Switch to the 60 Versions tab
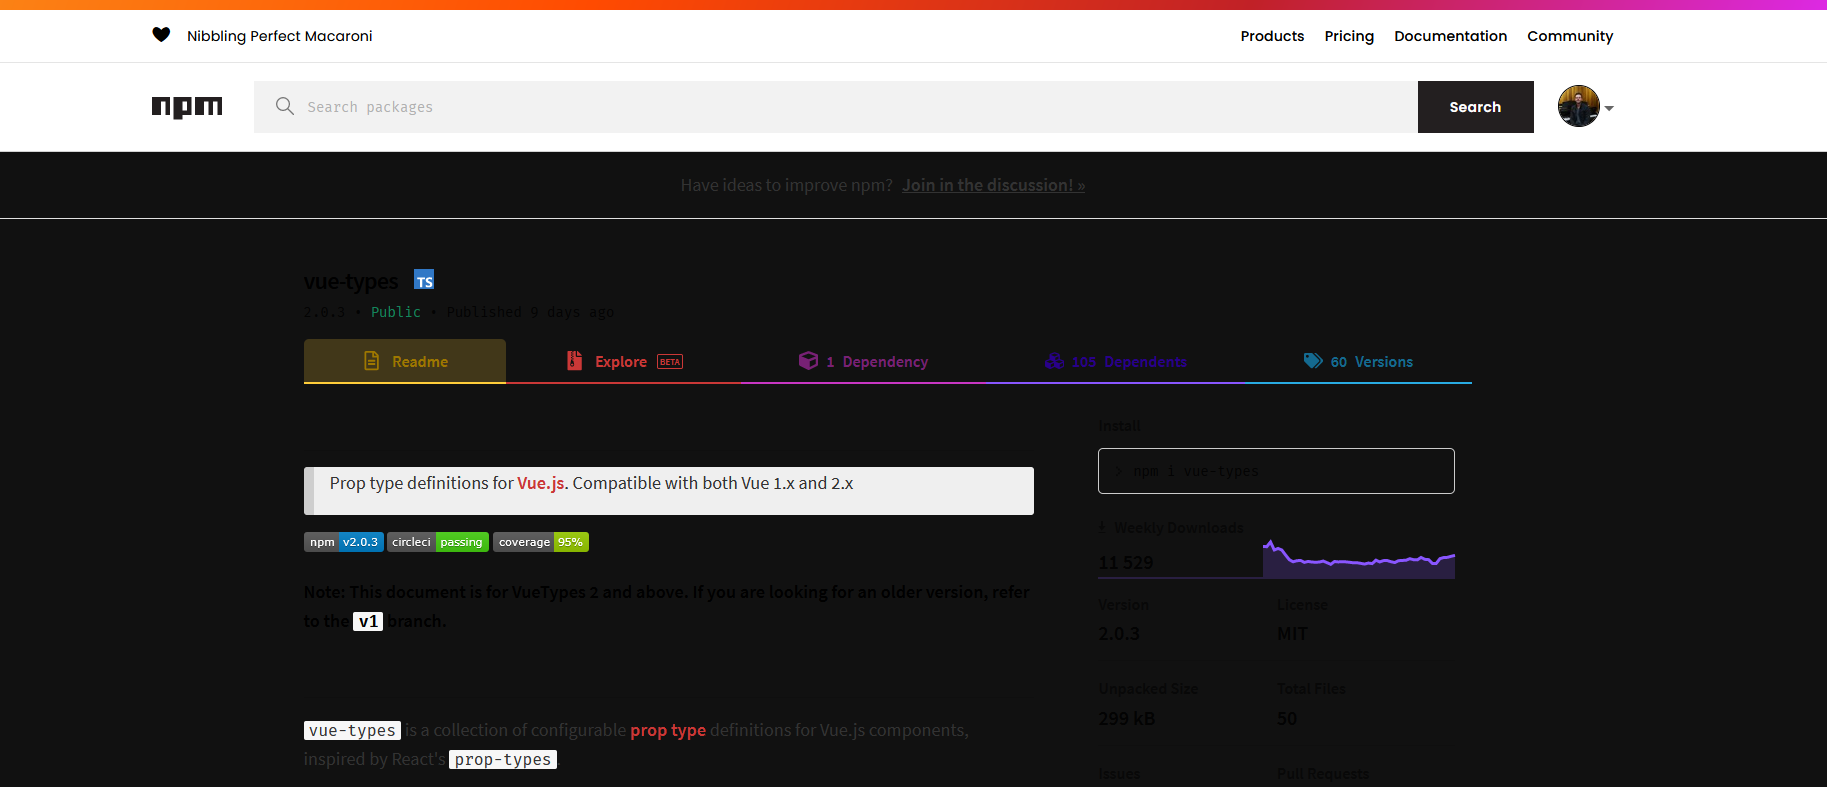This screenshot has width=1827, height=787. pos(1358,361)
